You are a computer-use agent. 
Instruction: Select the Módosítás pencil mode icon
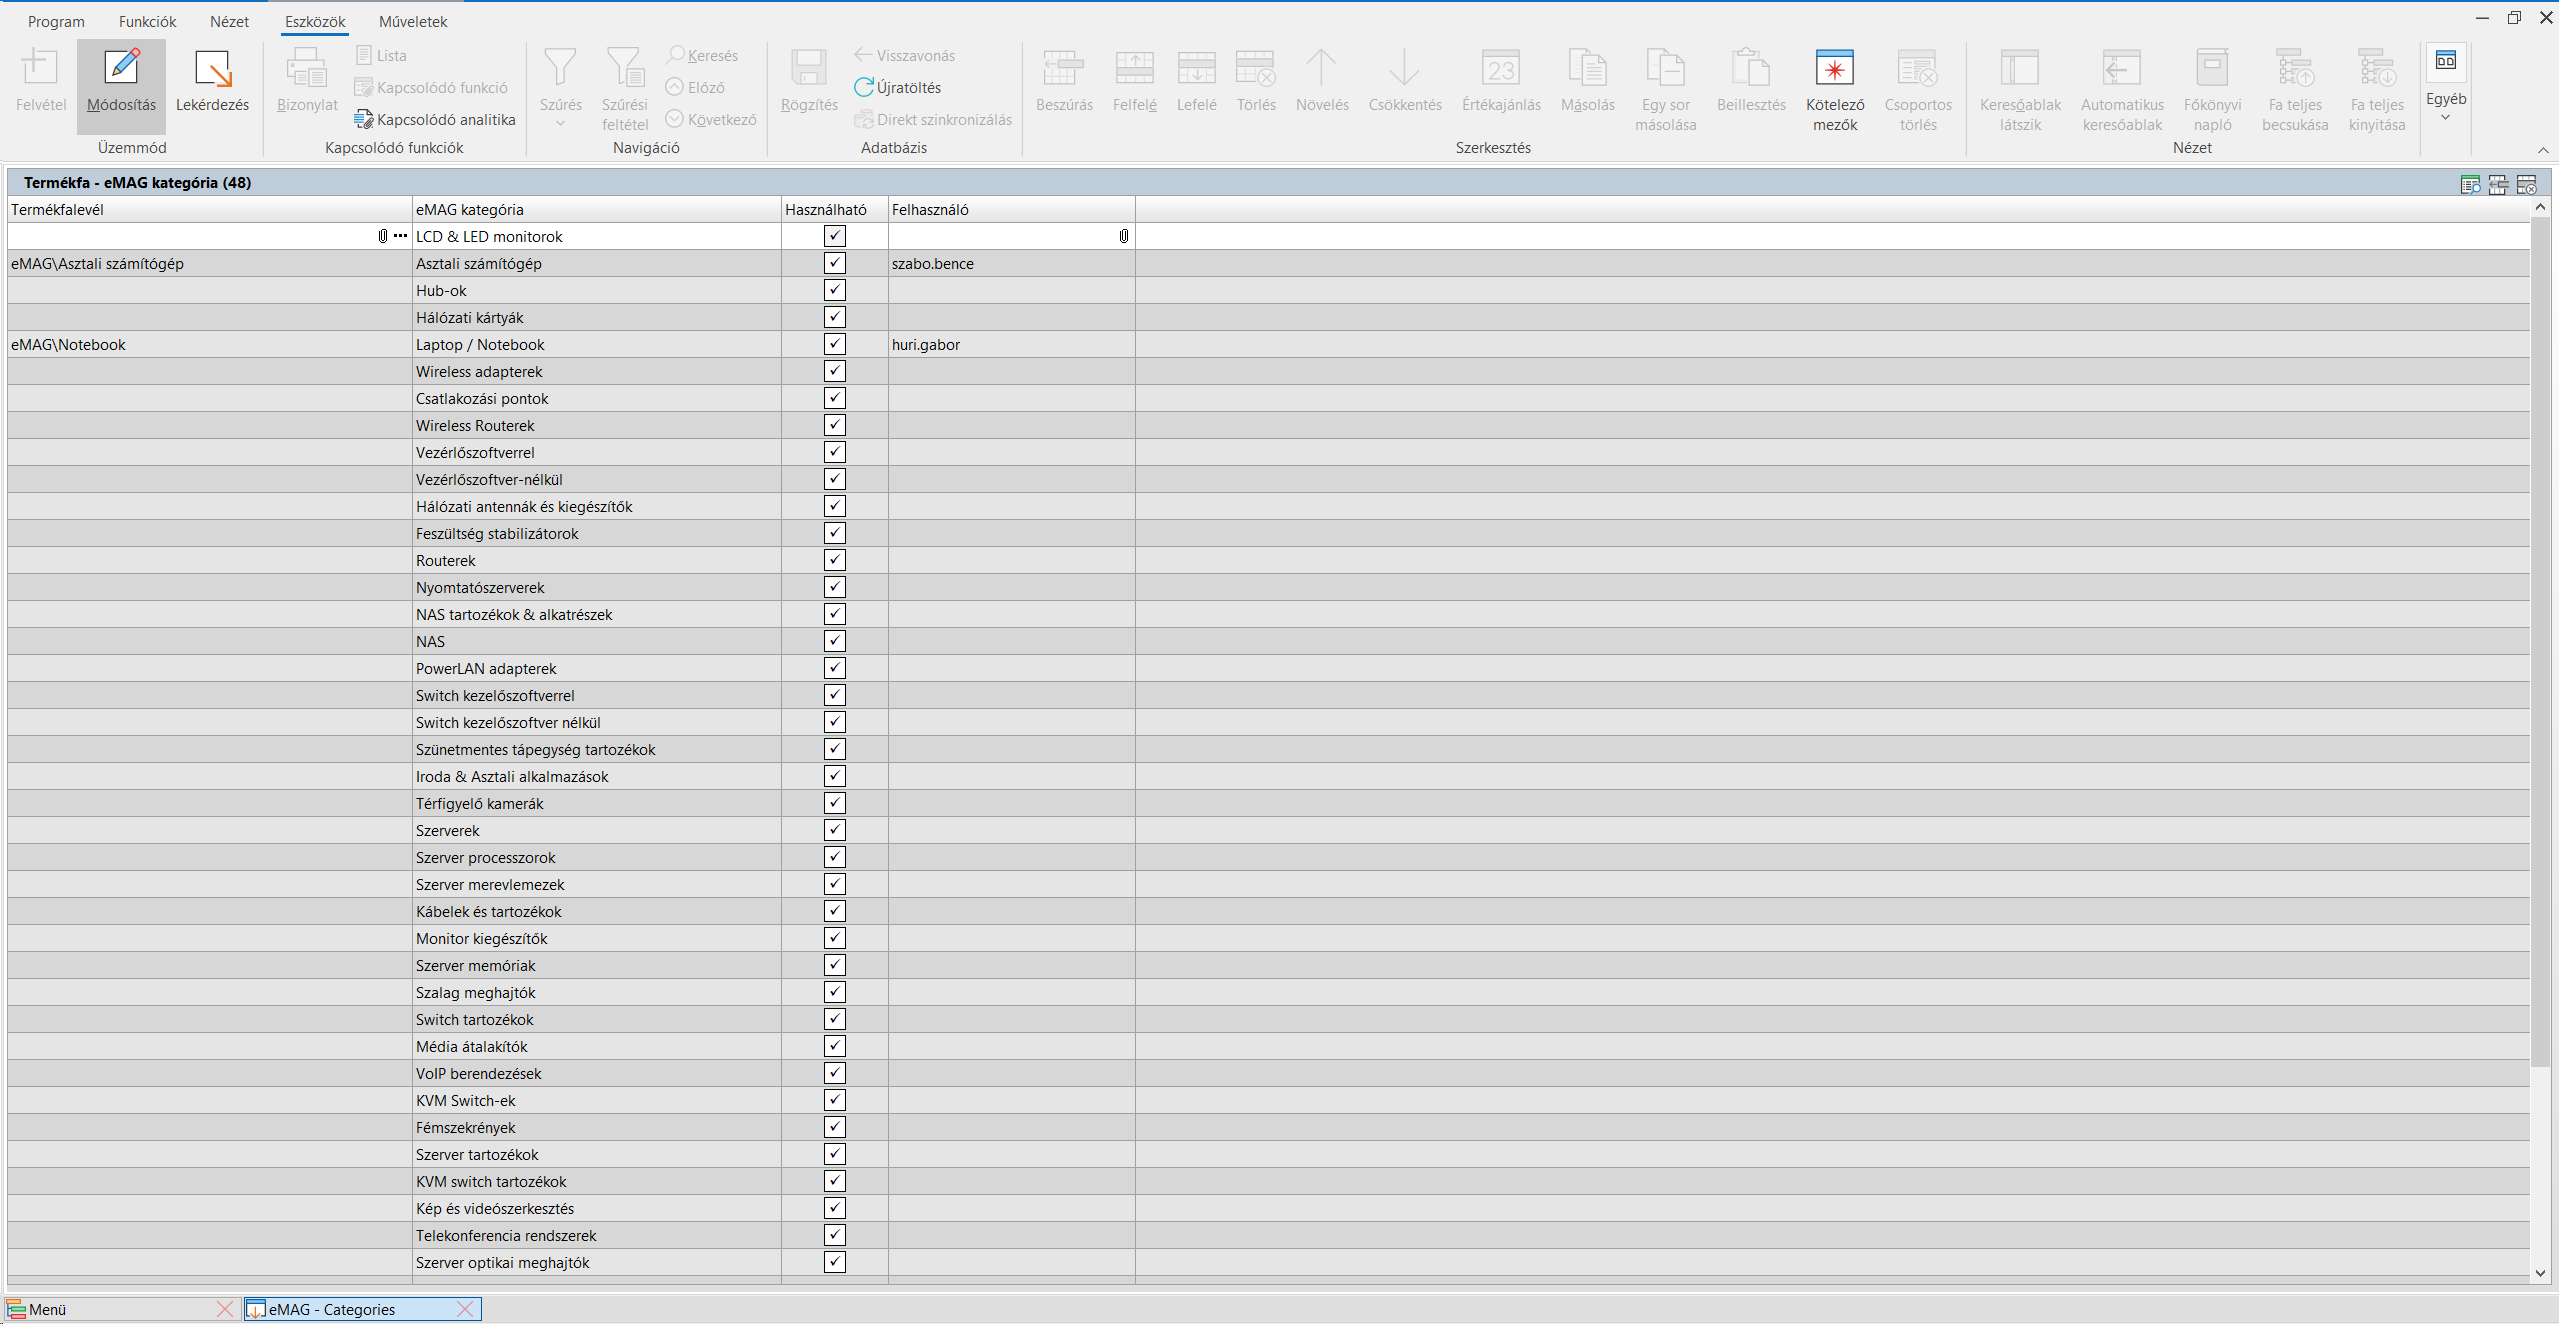pos(121,68)
